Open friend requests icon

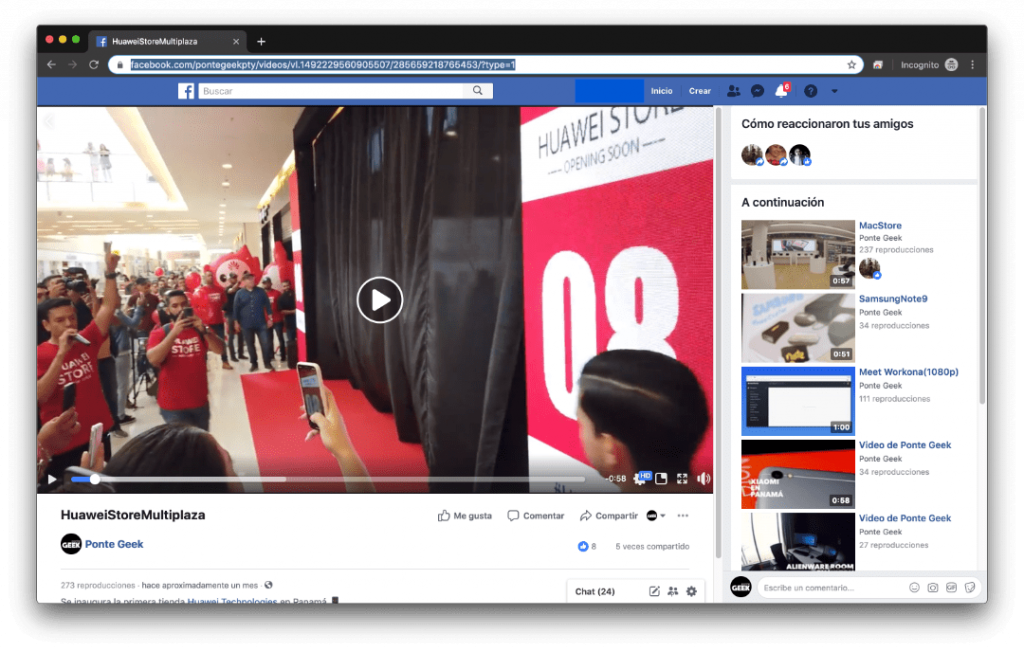(733, 91)
